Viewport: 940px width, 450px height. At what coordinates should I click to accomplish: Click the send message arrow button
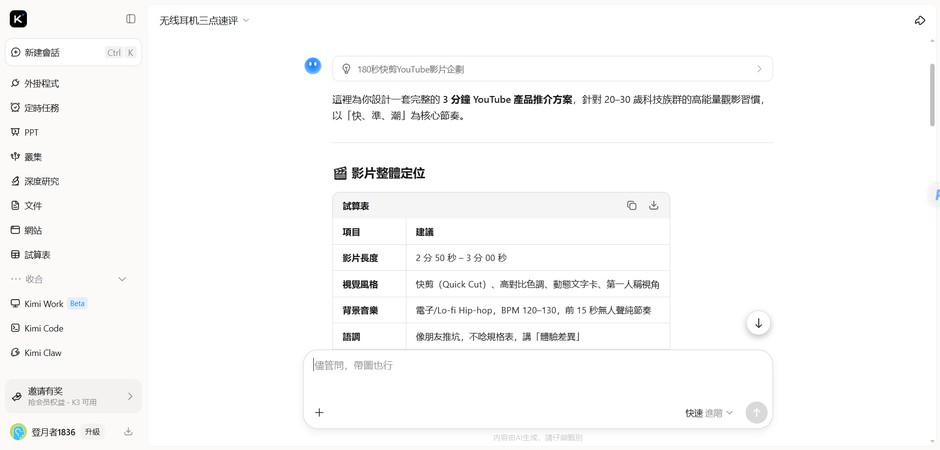pos(757,412)
